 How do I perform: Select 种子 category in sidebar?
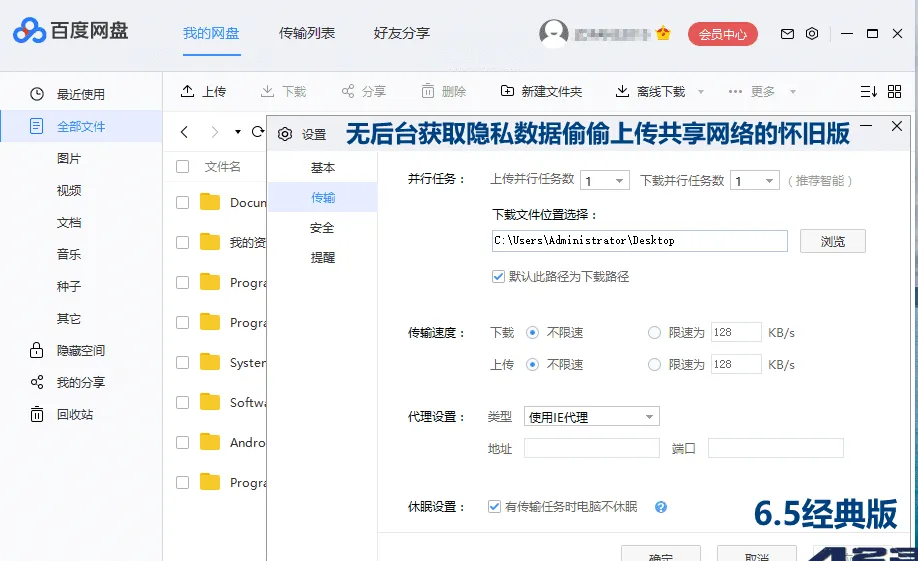[69, 286]
